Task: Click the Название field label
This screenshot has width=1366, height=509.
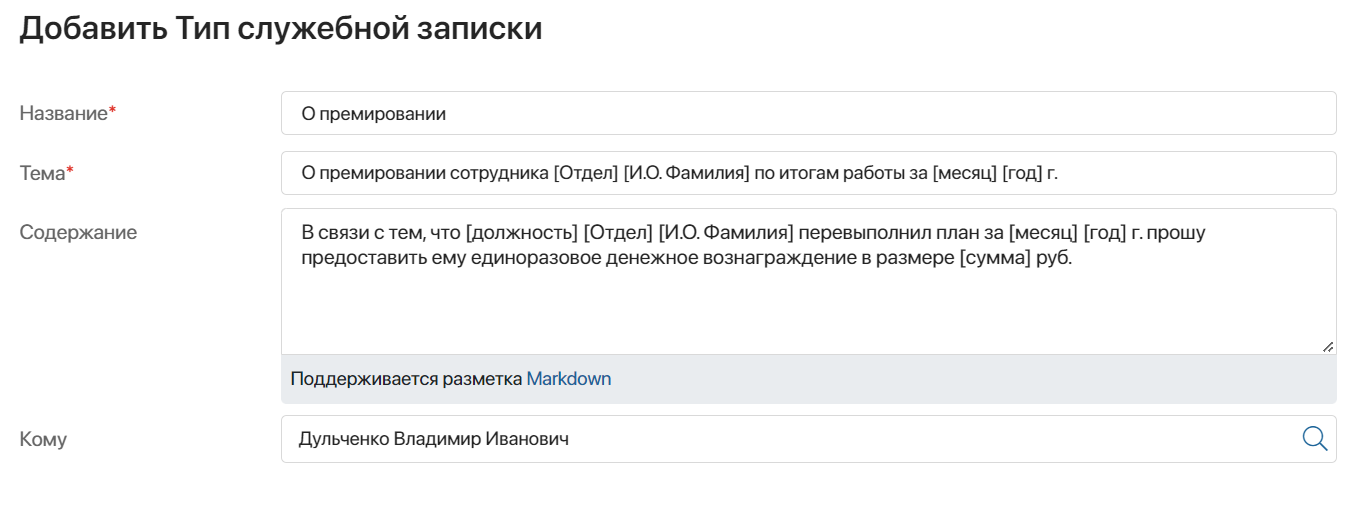Action: (x=63, y=113)
